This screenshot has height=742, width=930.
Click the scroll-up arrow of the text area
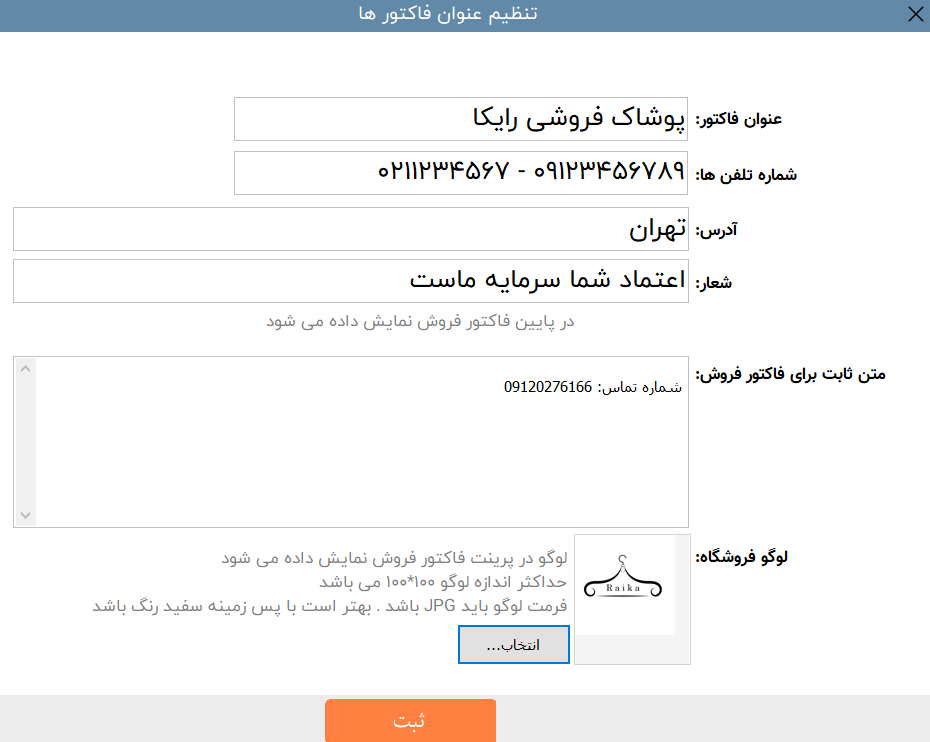click(26, 369)
